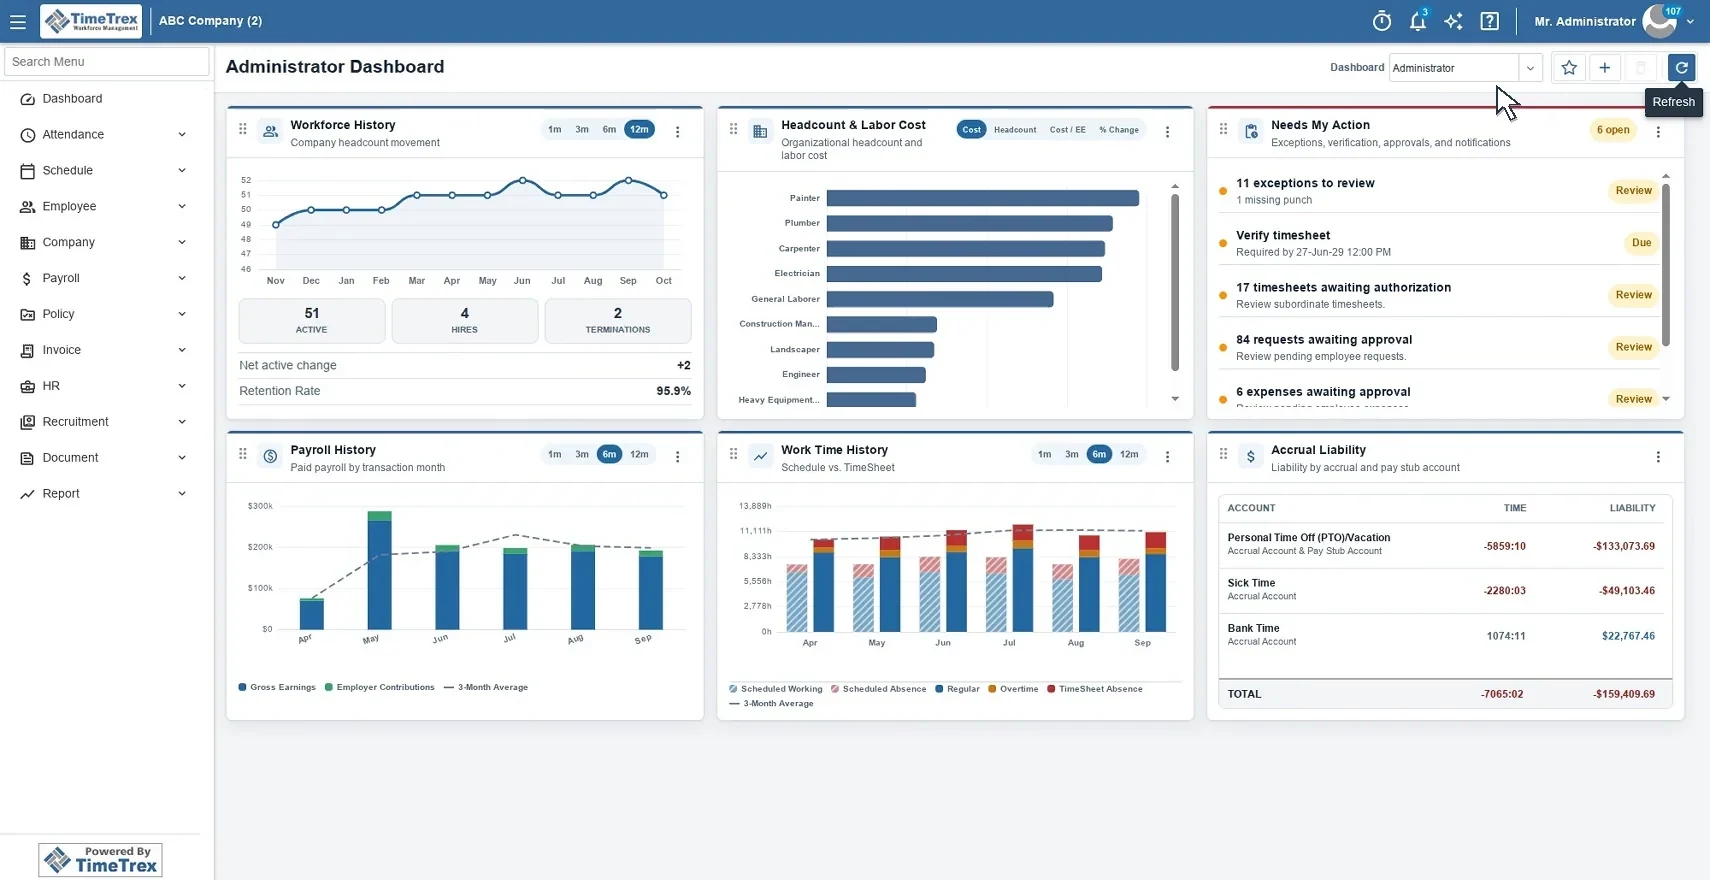Open Headcount & Labor Cost options menu

pos(1167,132)
